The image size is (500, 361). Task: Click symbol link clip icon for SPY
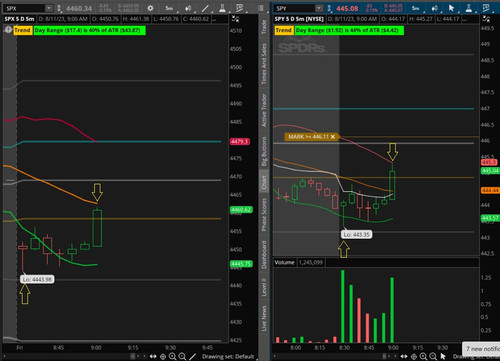329,9
